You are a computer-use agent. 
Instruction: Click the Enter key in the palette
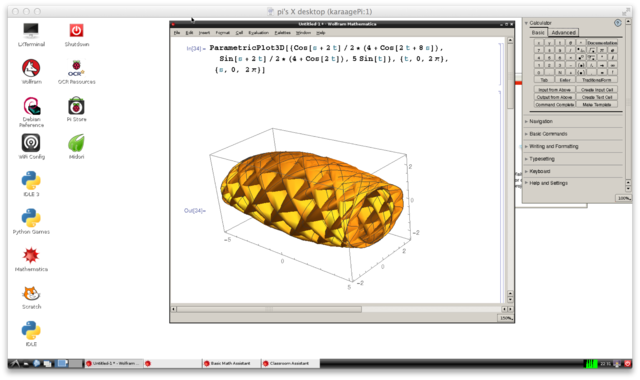coord(565,80)
